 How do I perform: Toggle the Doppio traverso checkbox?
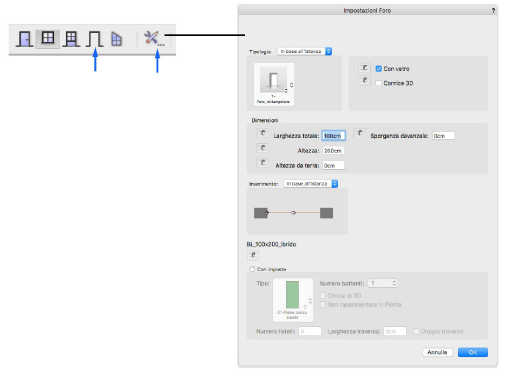[x=416, y=331]
